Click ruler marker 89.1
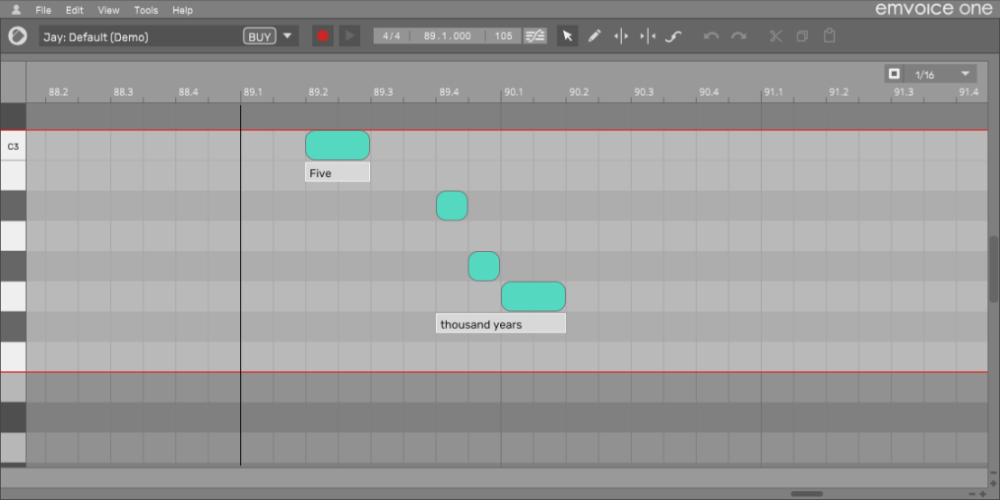This screenshot has height=500, width=1000. pyautogui.click(x=253, y=92)
